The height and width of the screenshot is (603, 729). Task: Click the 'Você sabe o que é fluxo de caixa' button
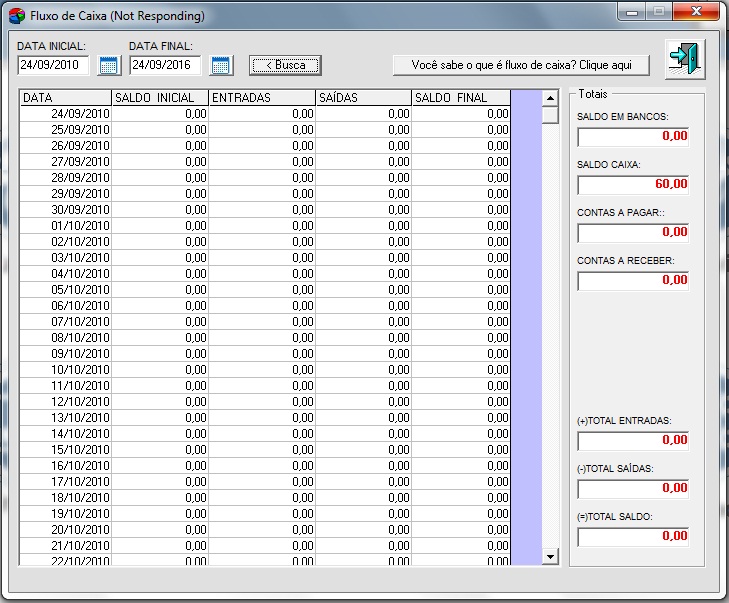521,65
